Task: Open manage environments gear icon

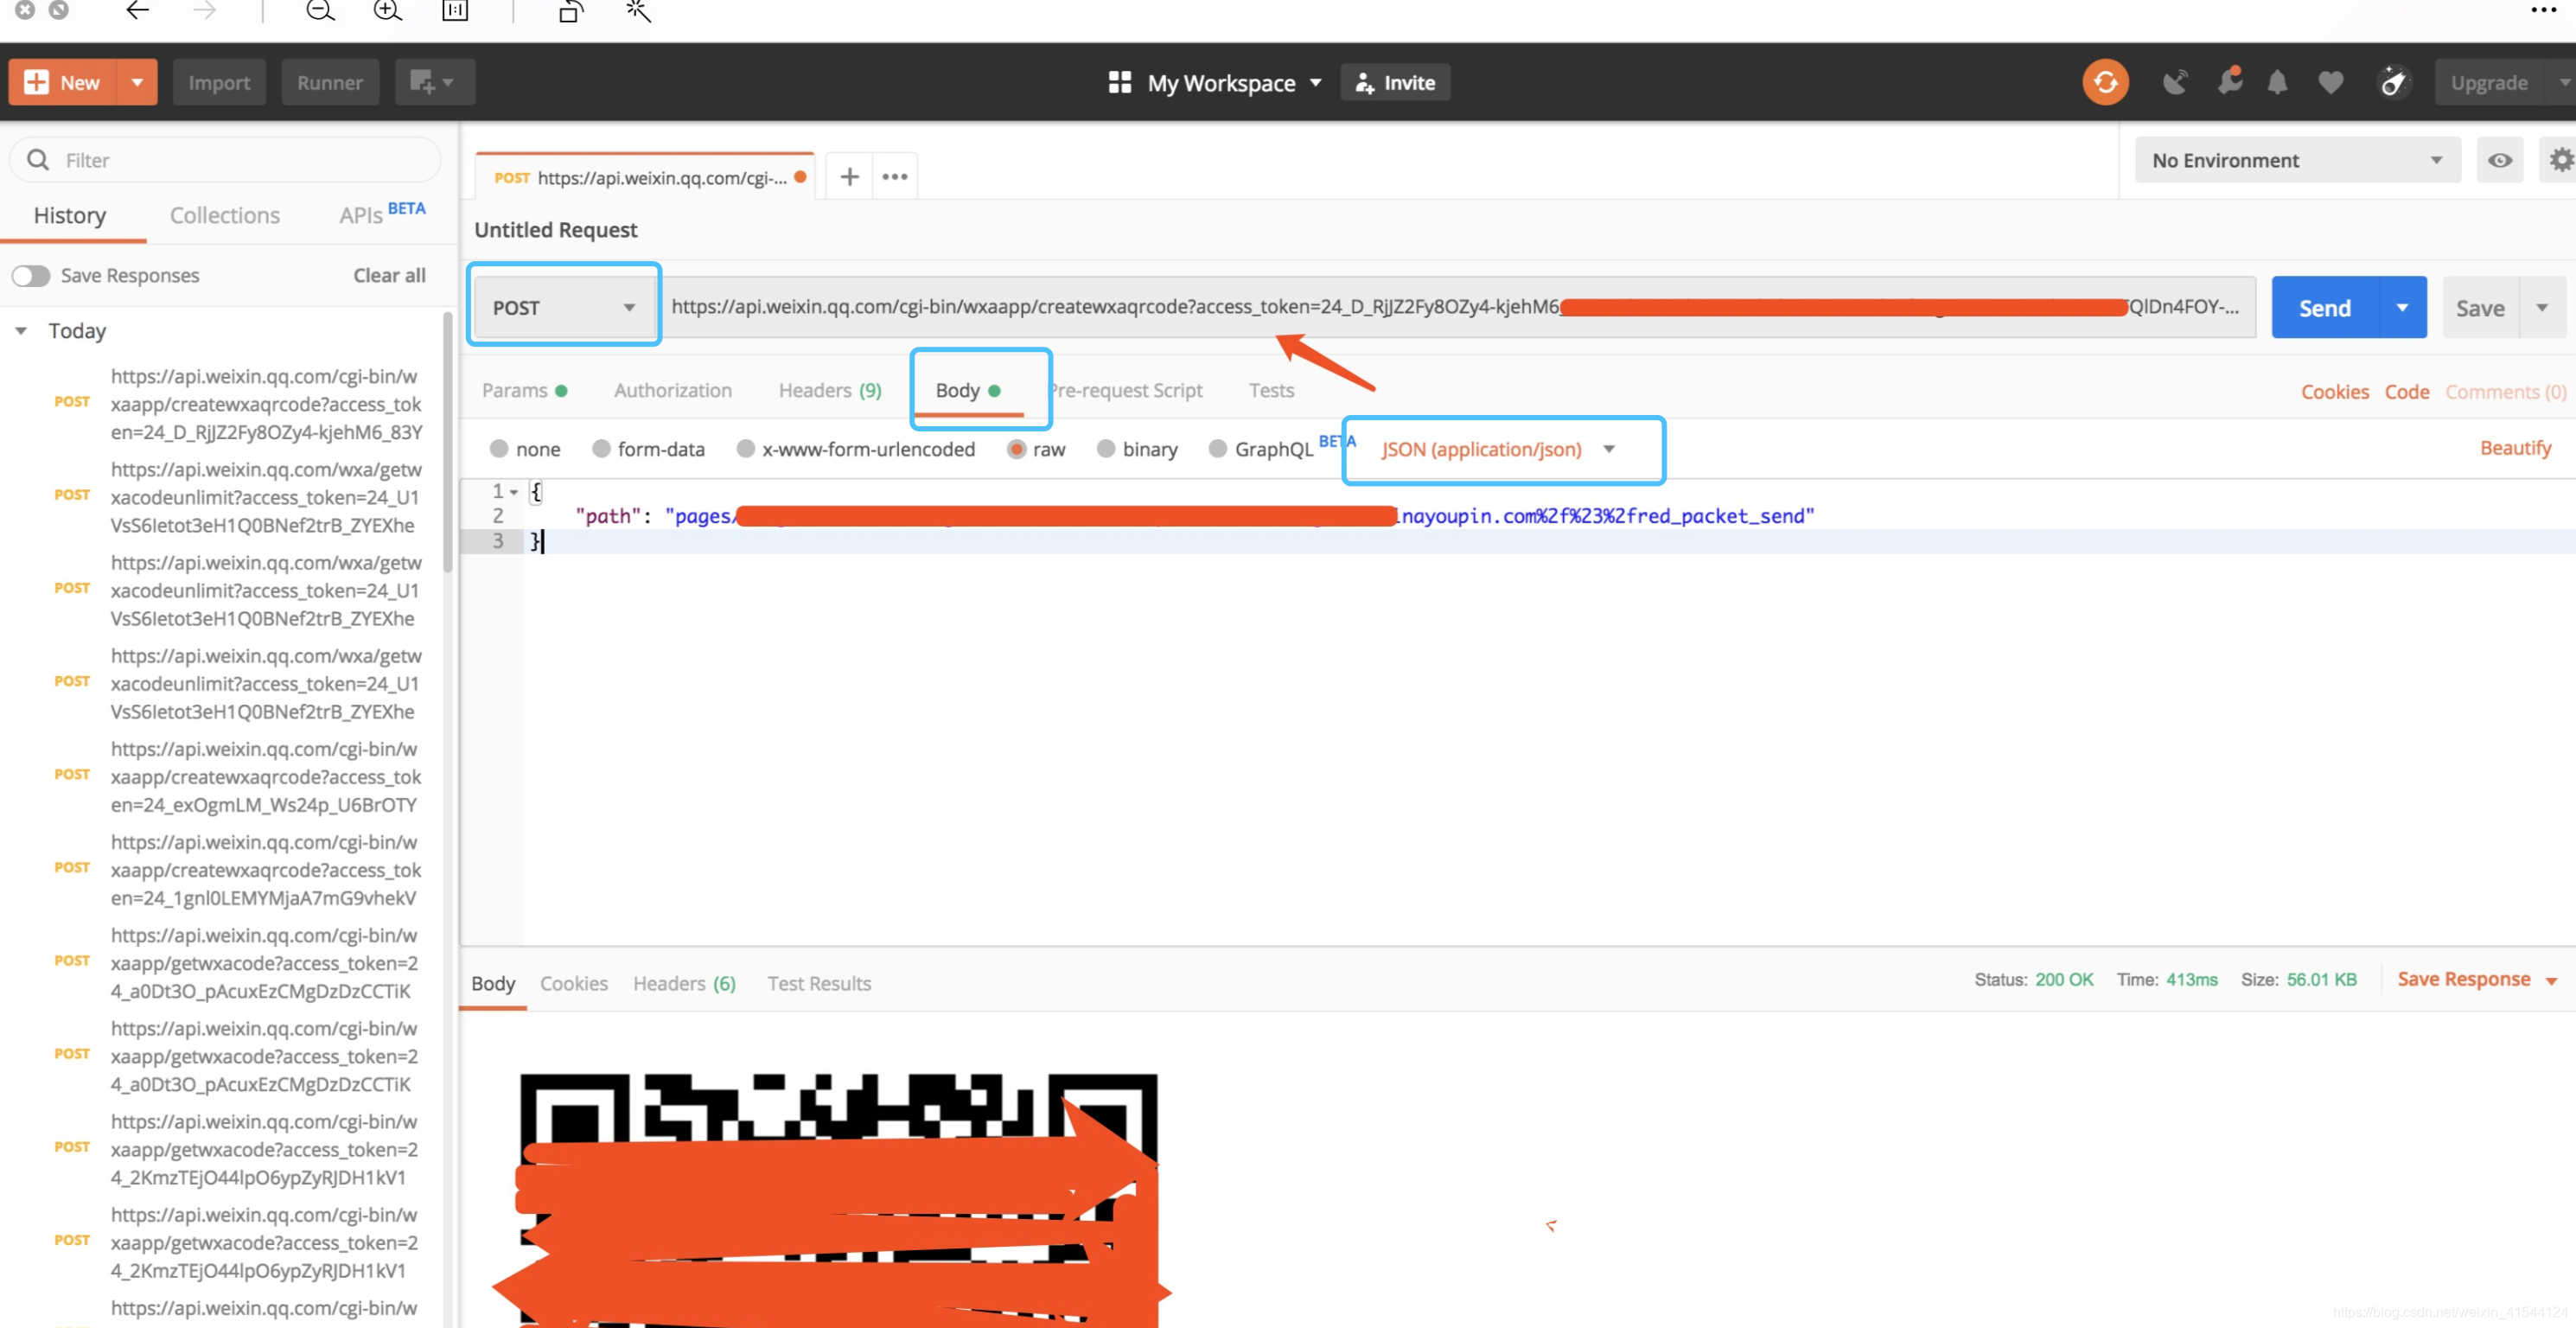Action: point(2560,160)
